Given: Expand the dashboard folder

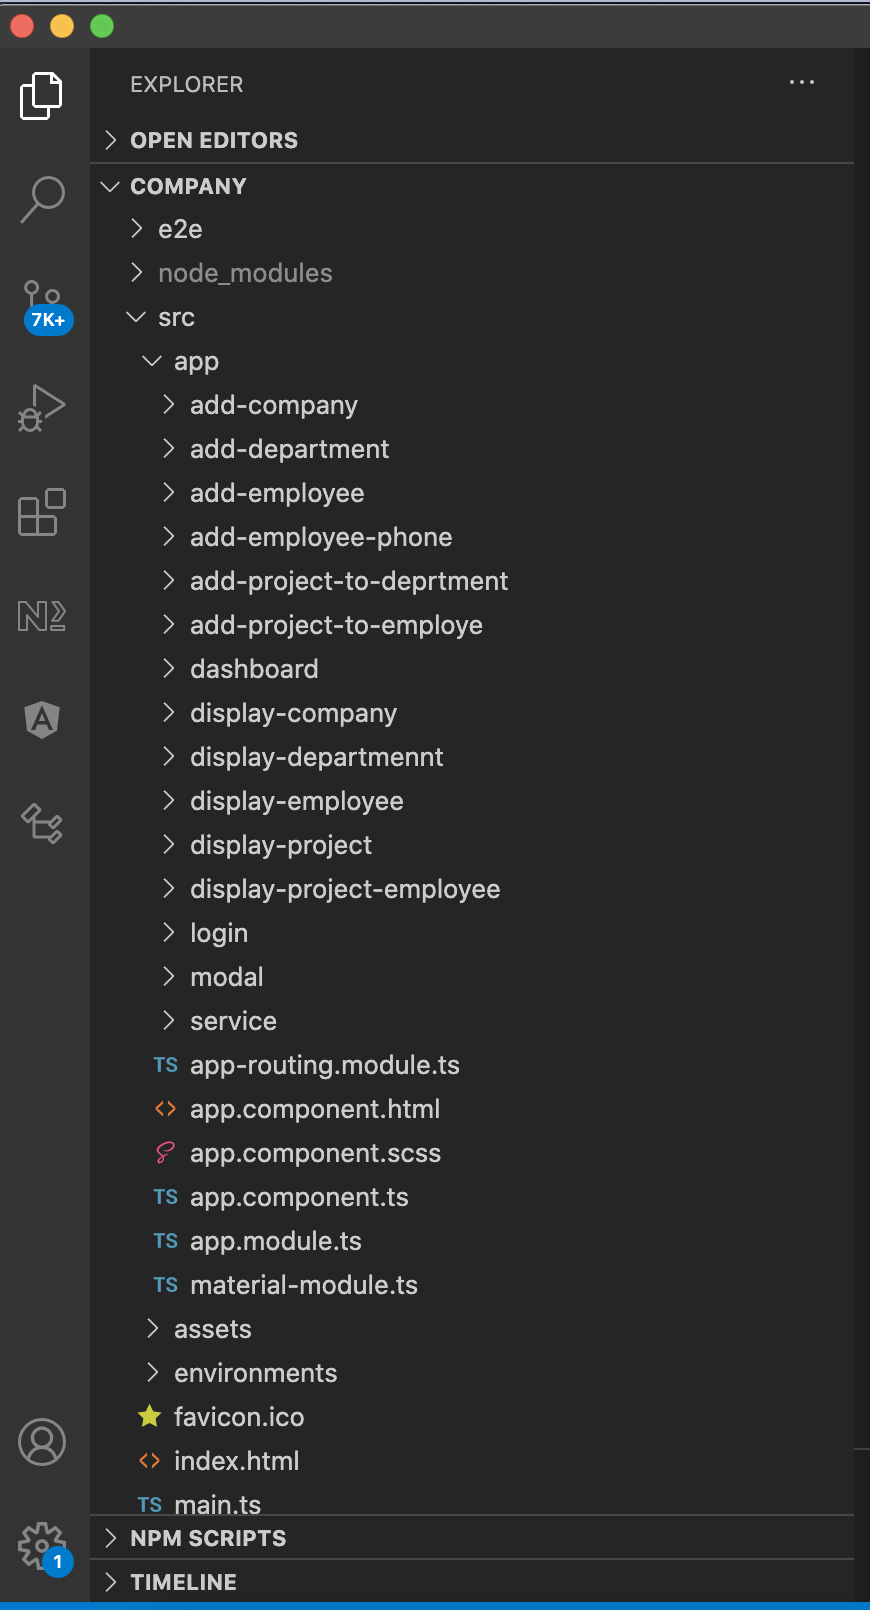Looking at the screenshot, I should (x=254, y=669).
